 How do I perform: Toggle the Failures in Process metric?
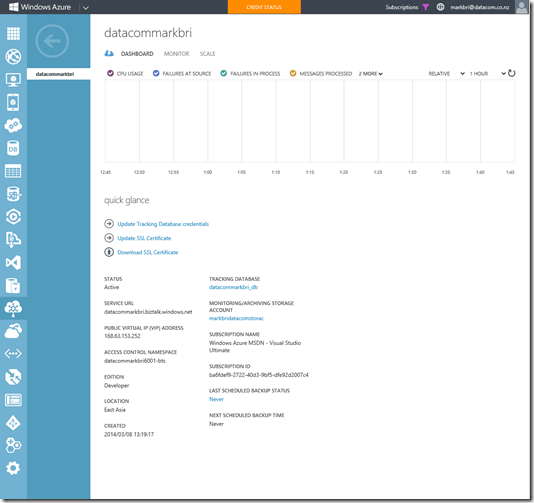[x=224, y=73]
